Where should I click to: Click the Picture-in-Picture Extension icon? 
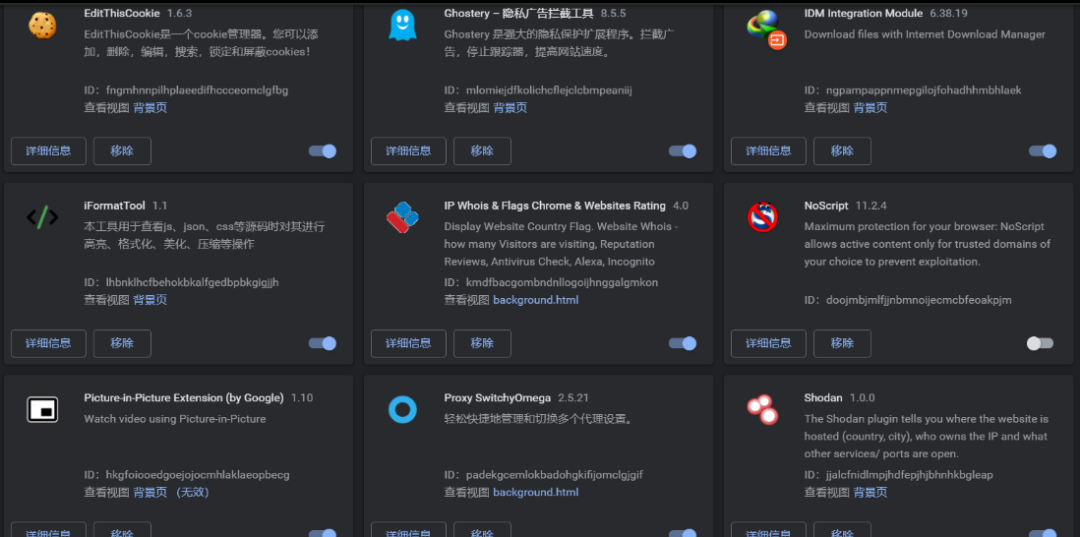(42, 410)
